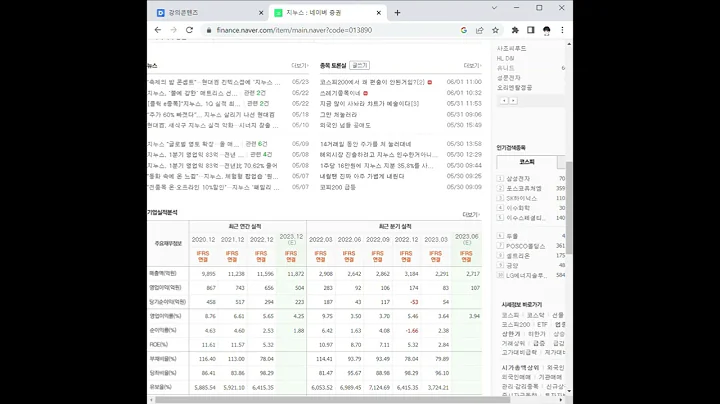This screenshot has width=720, height=404.
Task: Open 셀트리온 in popular stocks
Action: 518,256
